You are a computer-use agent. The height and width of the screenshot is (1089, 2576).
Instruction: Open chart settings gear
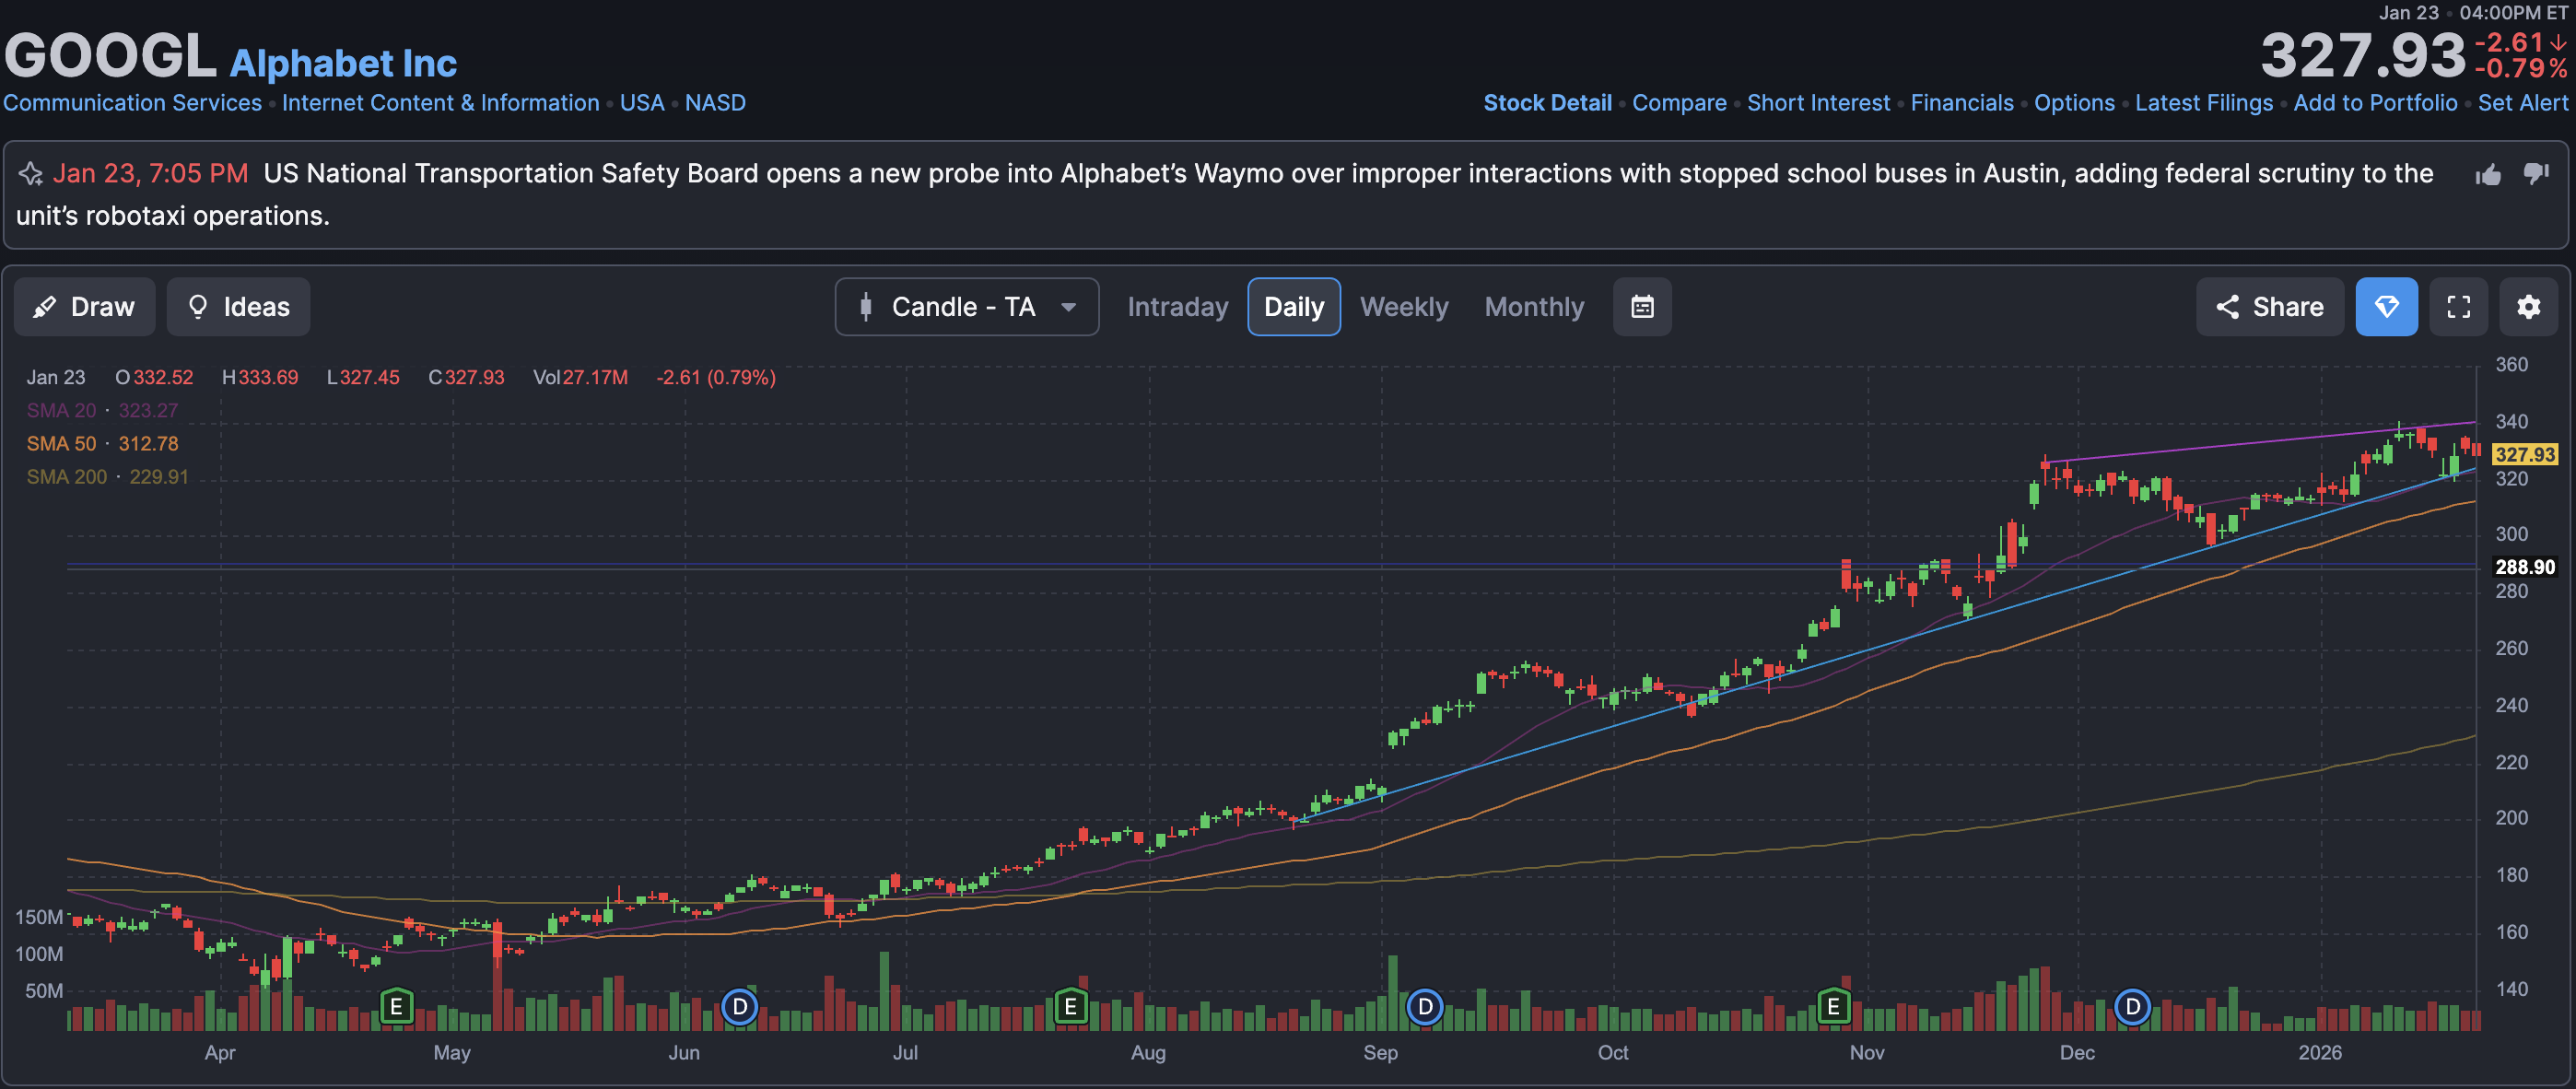(2528, 307)
